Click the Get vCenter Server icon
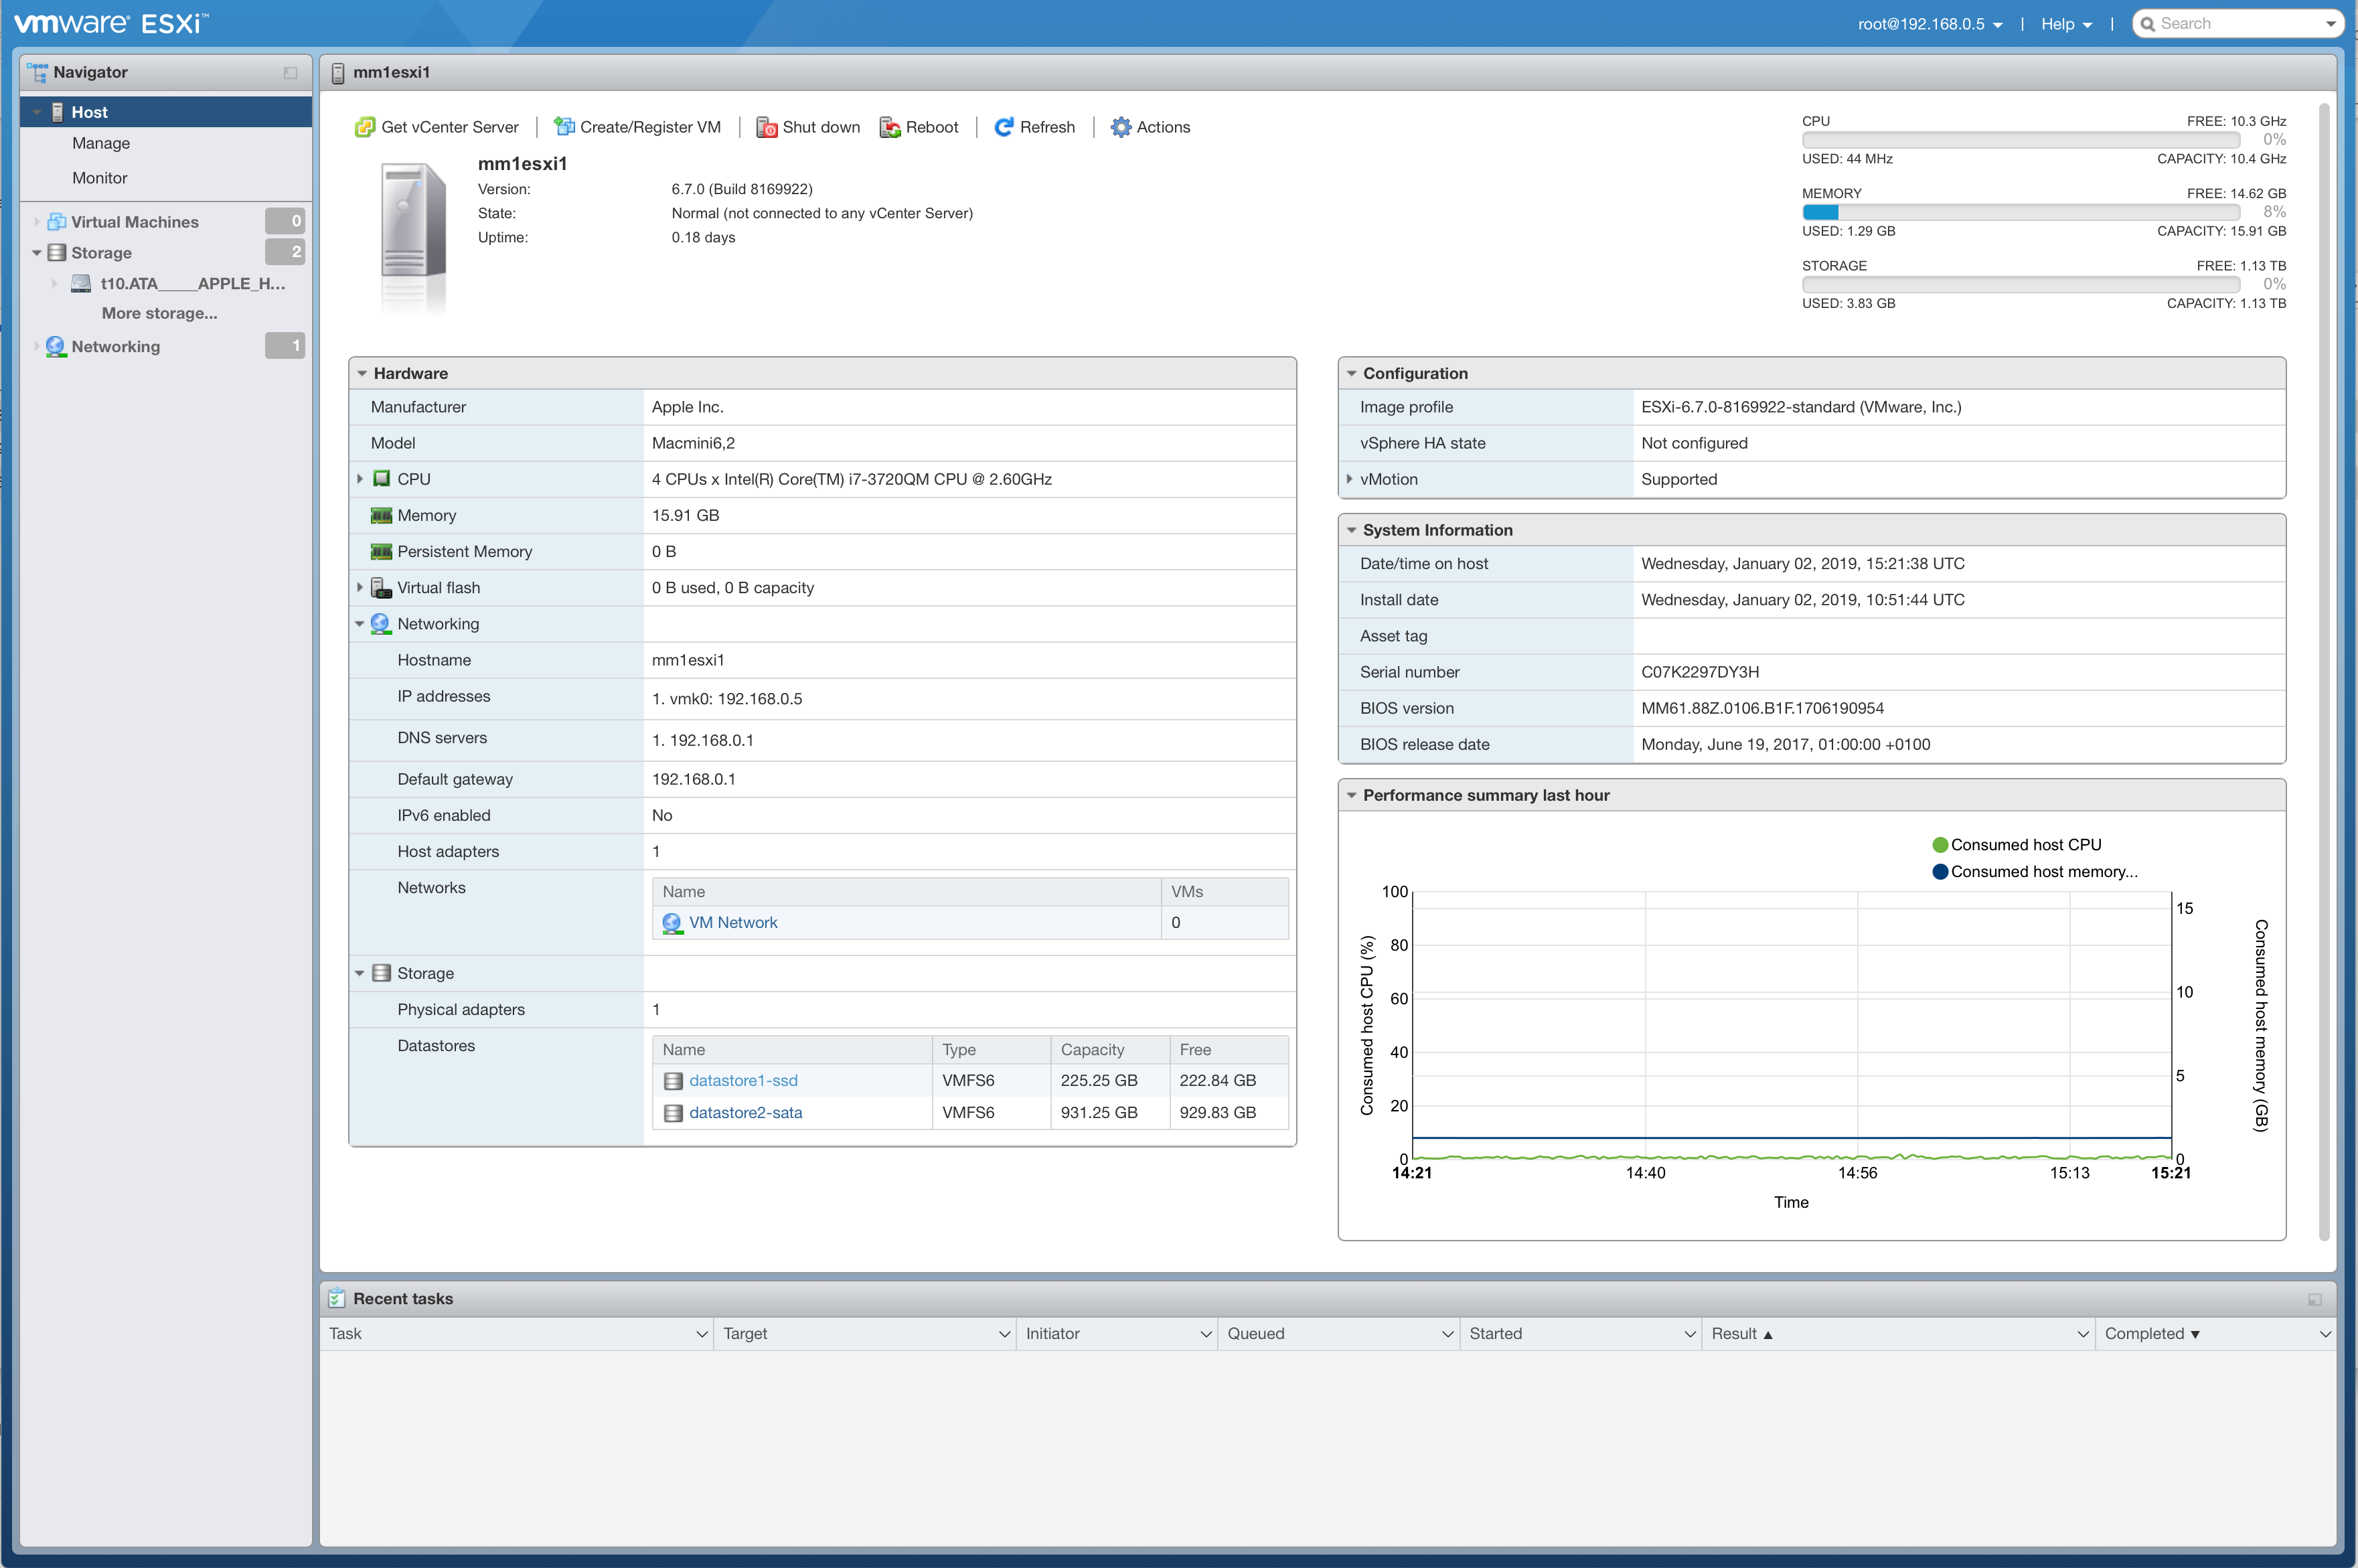Viewport: 2358px width, 1568px height. pyautogui.click(x=364, y=127)
